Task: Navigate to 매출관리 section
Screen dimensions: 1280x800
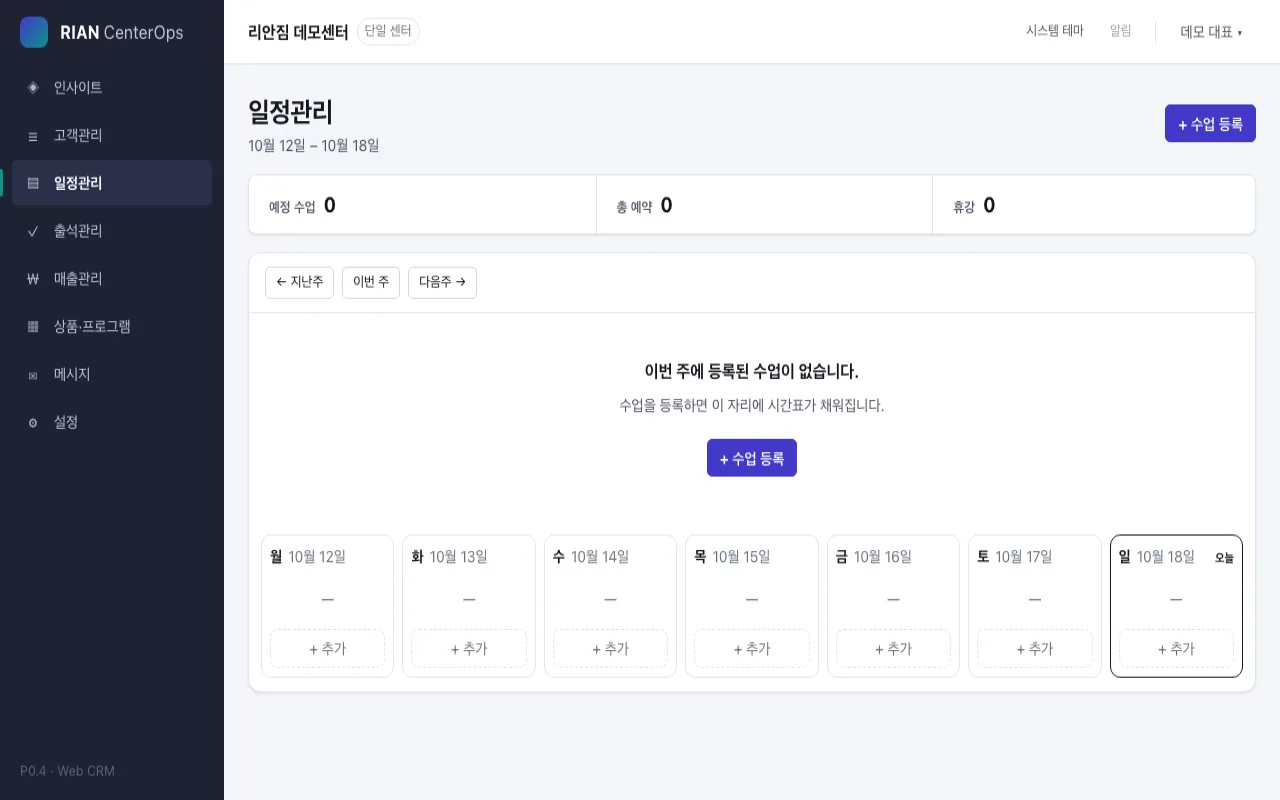Action: click(x=112, y=279)
